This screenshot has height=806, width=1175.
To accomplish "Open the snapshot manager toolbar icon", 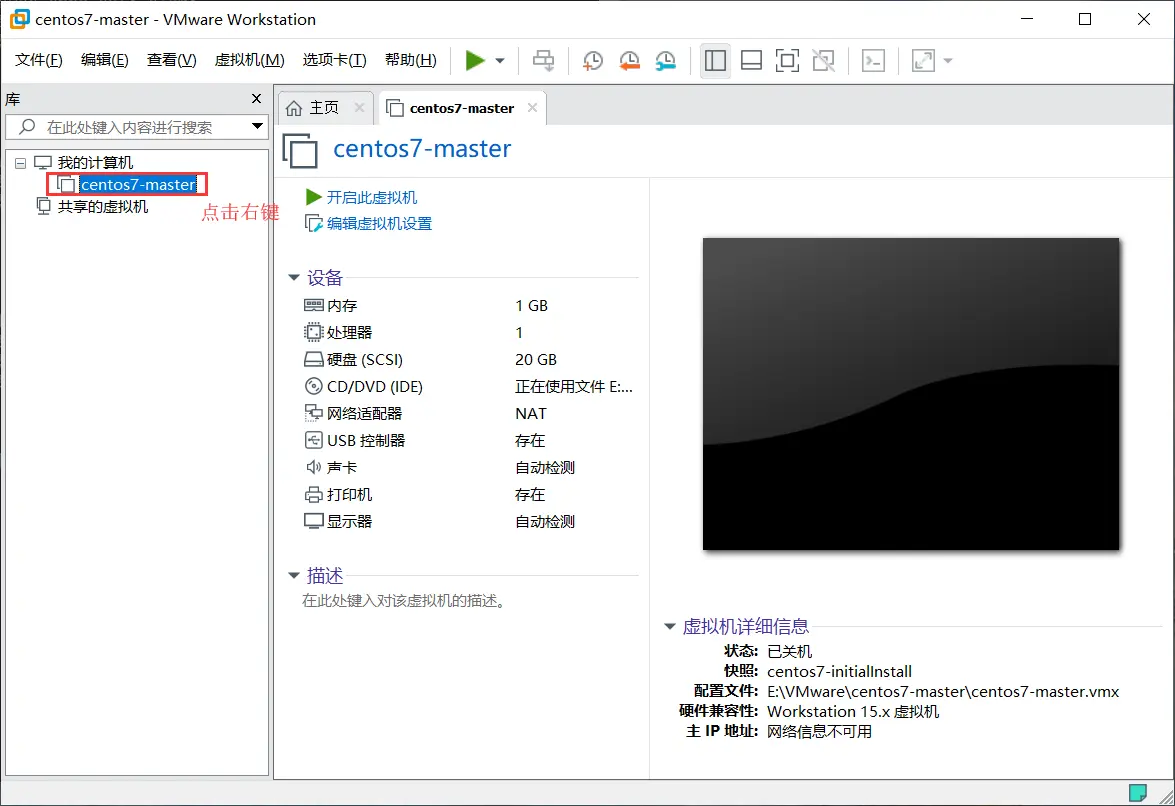I will pos(665,61).
